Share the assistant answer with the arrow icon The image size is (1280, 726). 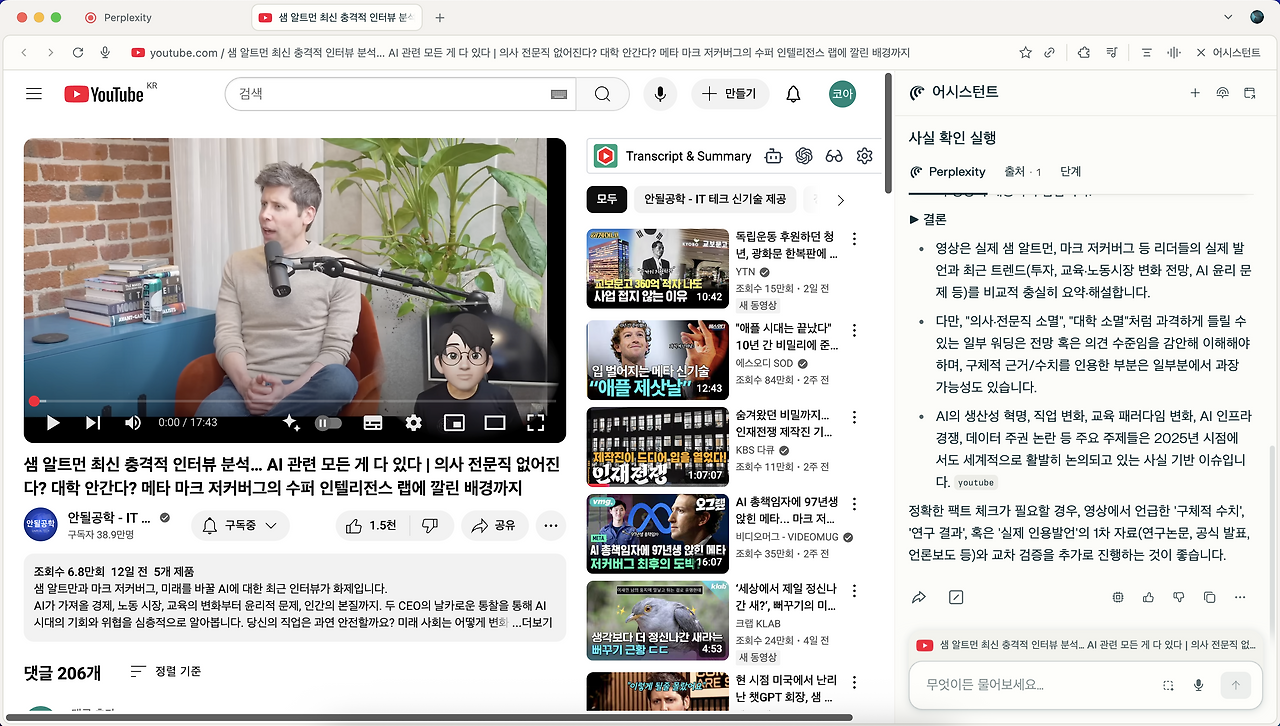click(x=919, y=597)
